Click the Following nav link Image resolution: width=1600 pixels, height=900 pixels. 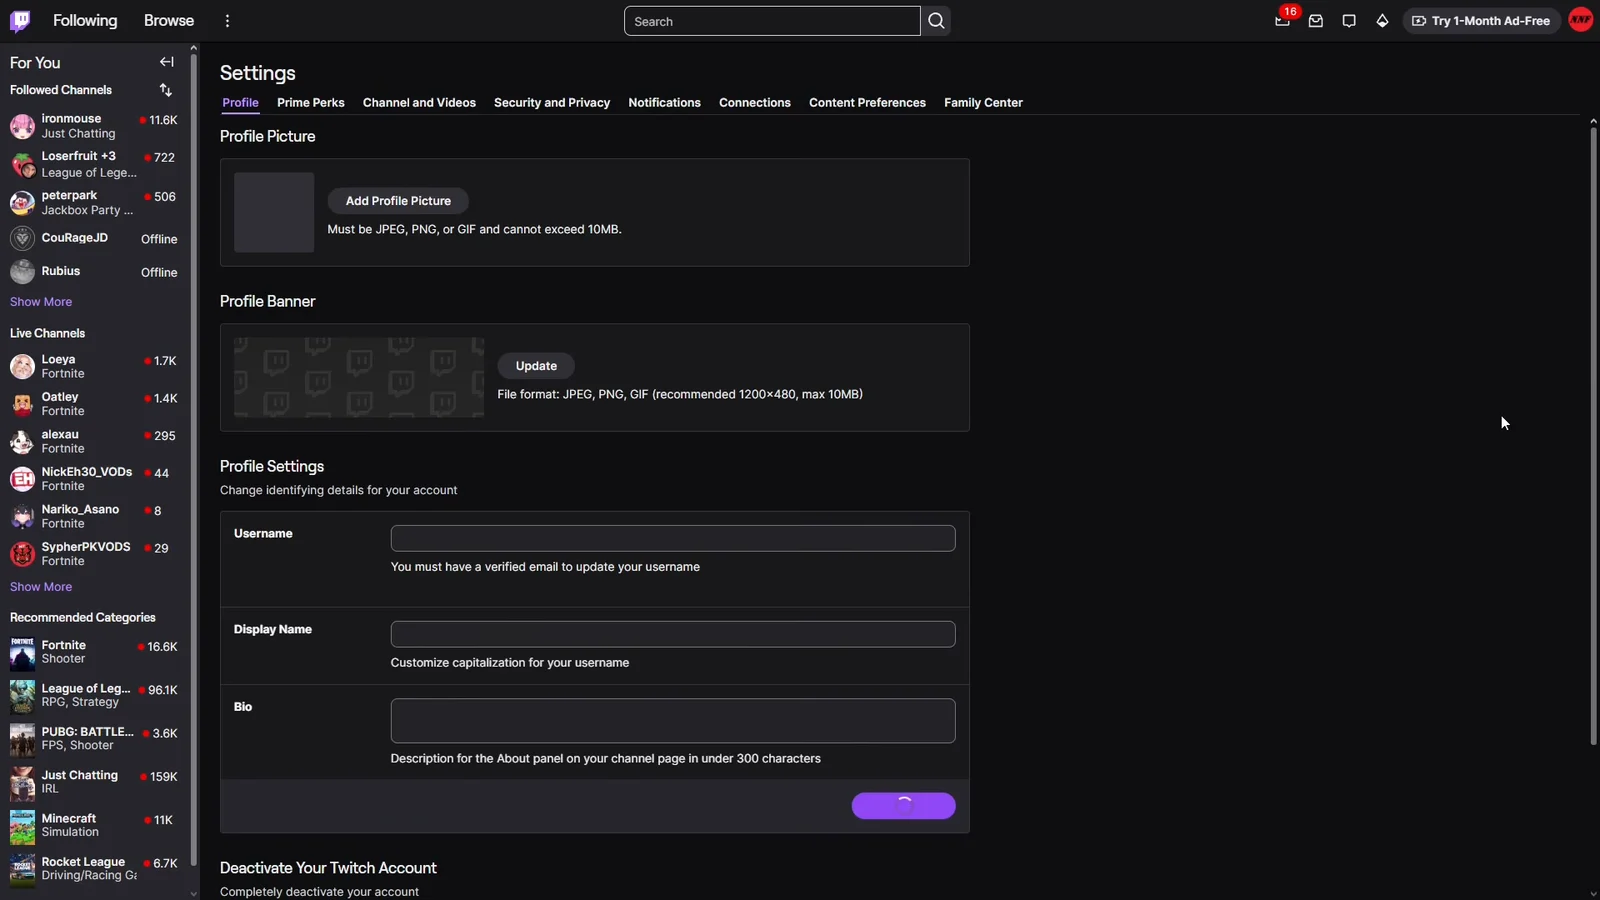point(85,21)
